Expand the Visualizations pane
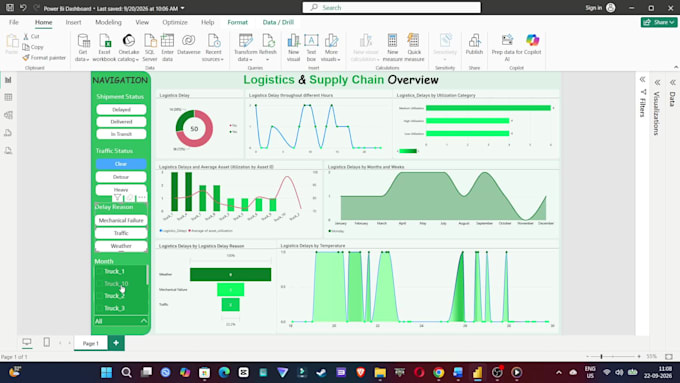The height and width of the screenshot is (383, 680). pyautogui.click(x=657, y=82)
